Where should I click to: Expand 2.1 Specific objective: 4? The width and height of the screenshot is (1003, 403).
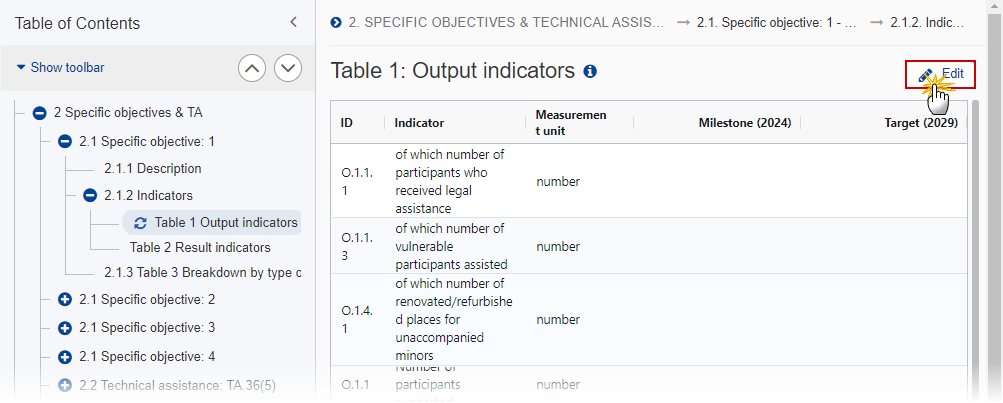65,356
